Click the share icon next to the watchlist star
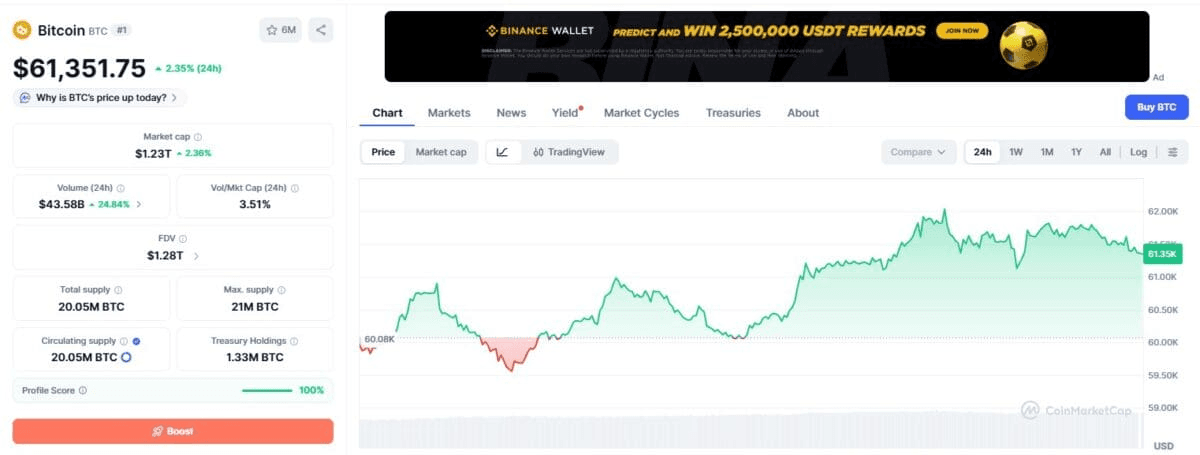1200x455 pixels. click(x=321, y=30)
